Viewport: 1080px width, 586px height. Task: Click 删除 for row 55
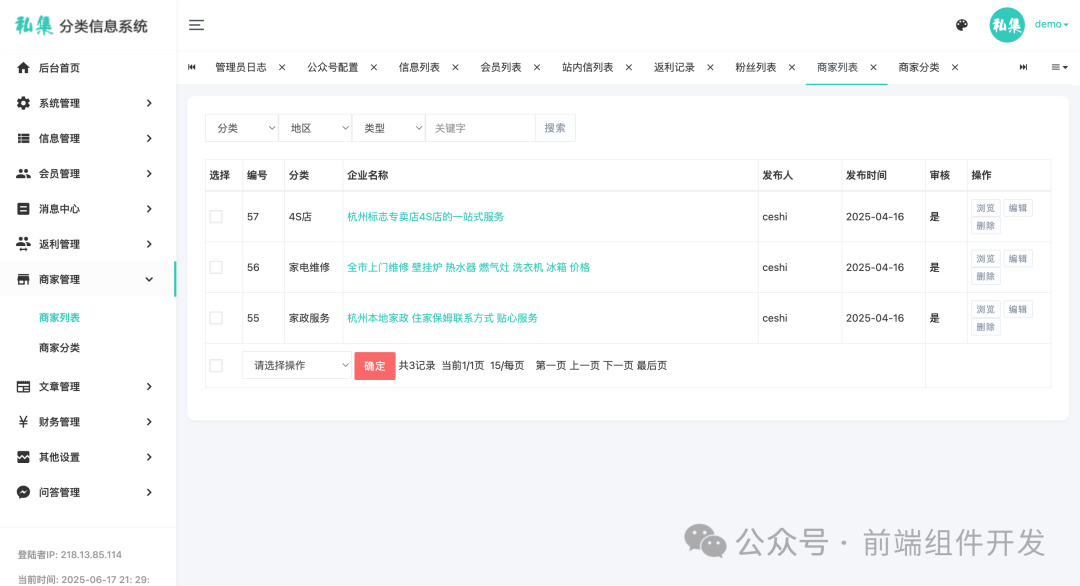986,327
